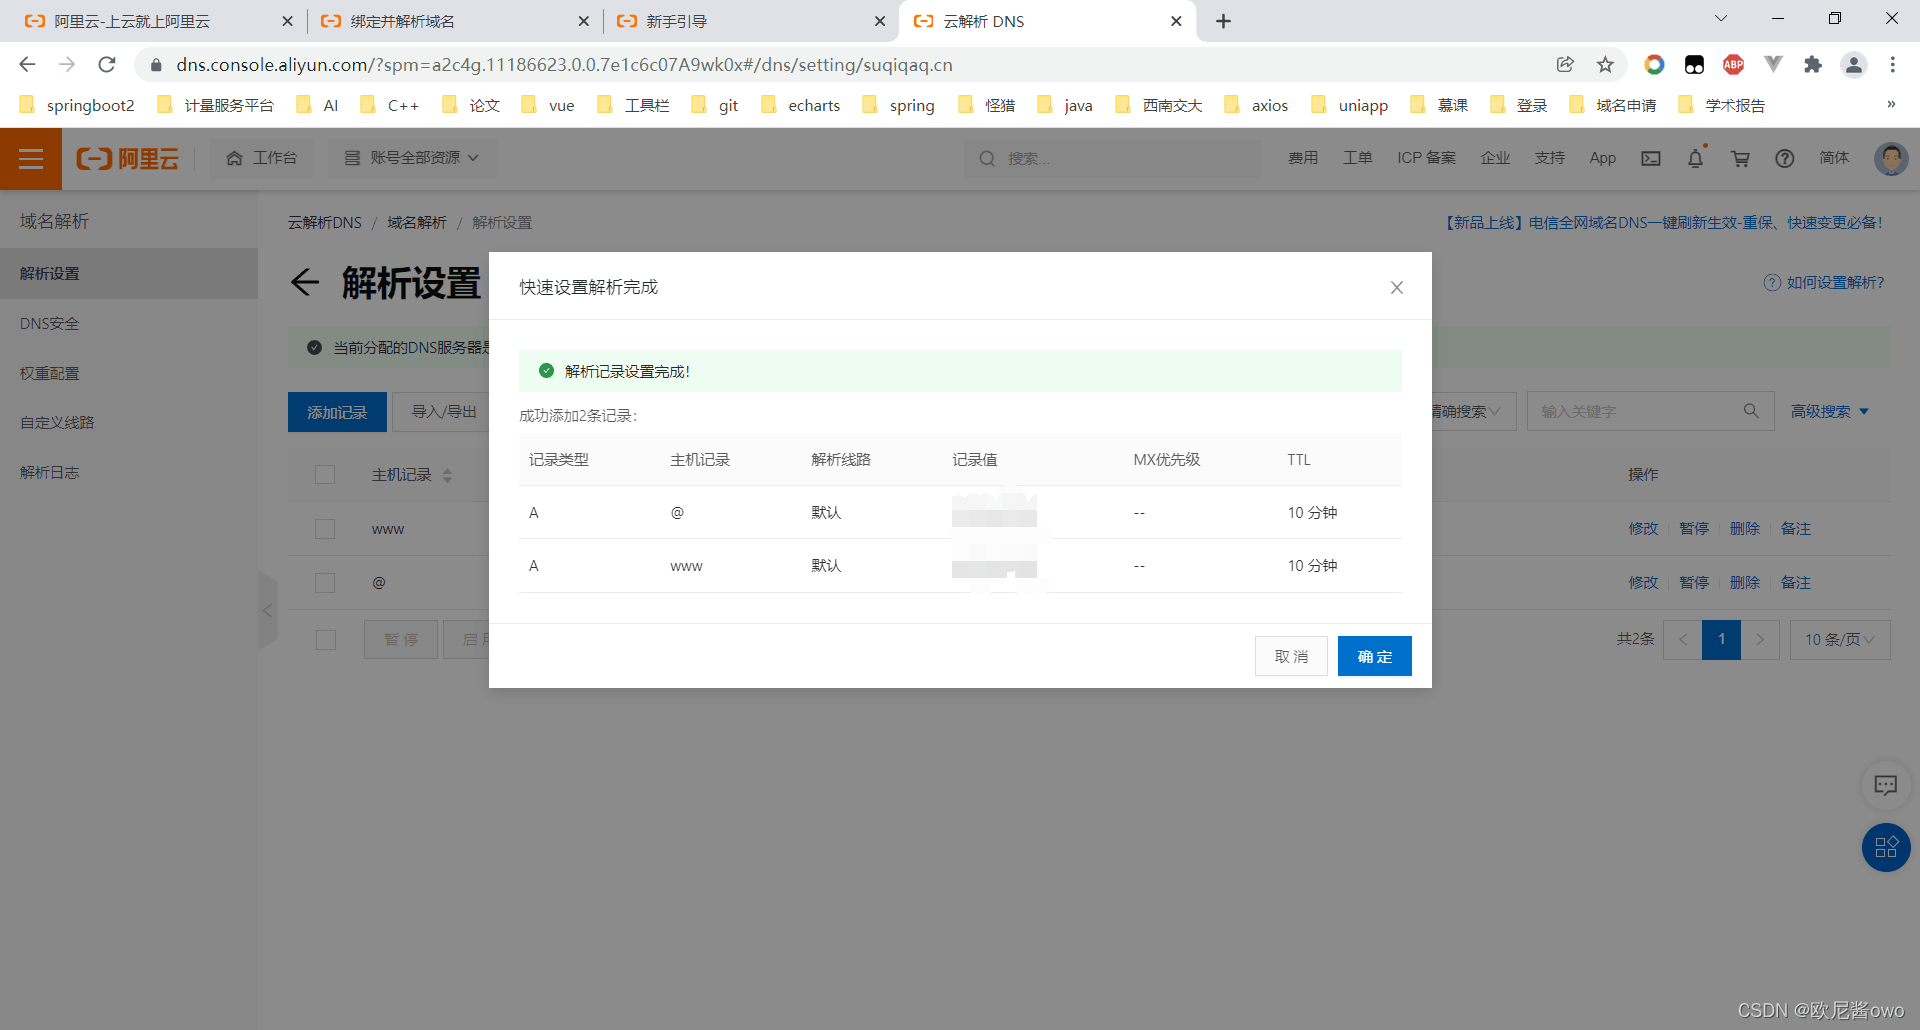This screenshot has width=1920, height=1030.
Task: Click the 确定 confirm button in the dialog
Action: click(1374, 656)
